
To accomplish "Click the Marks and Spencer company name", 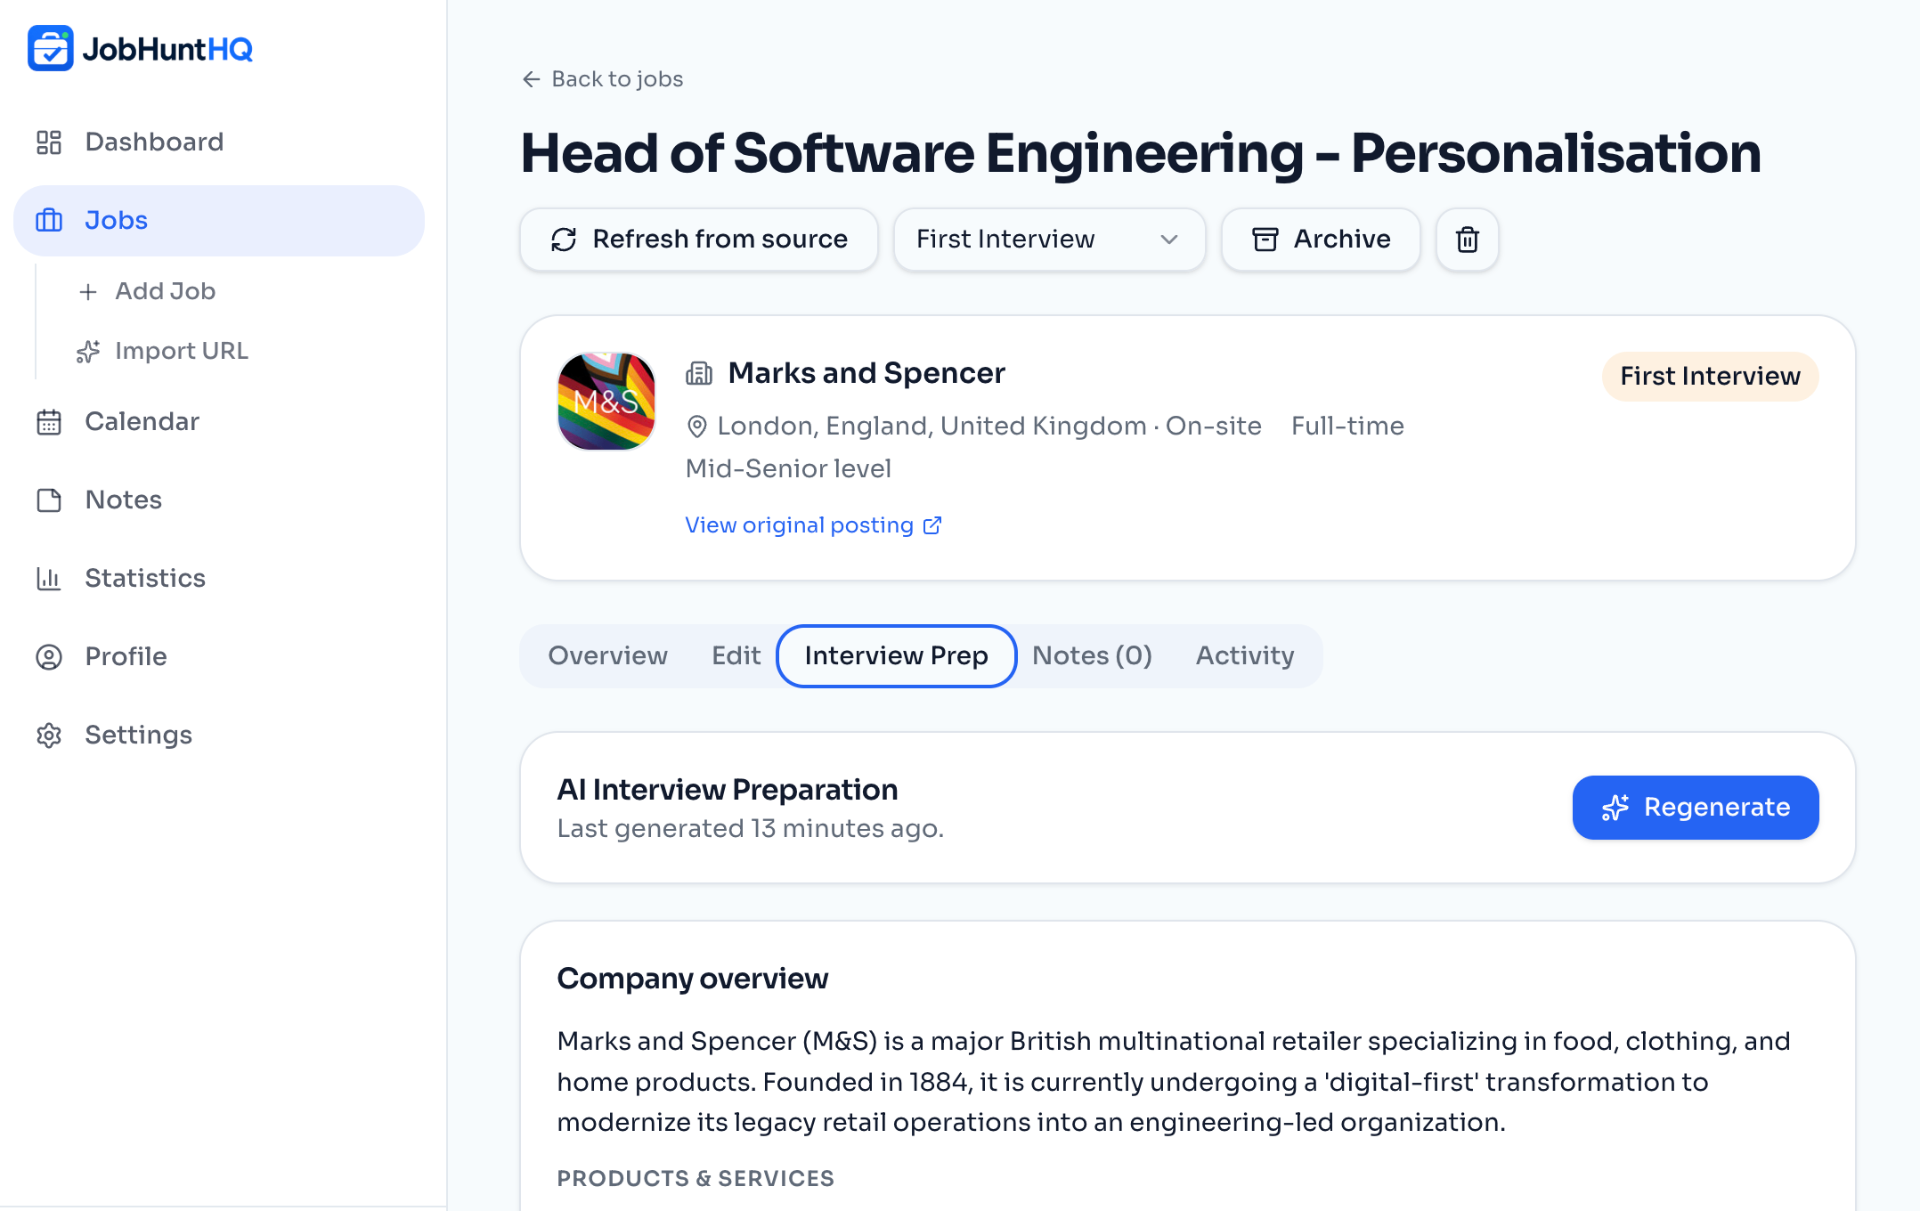I will (866, 373).
